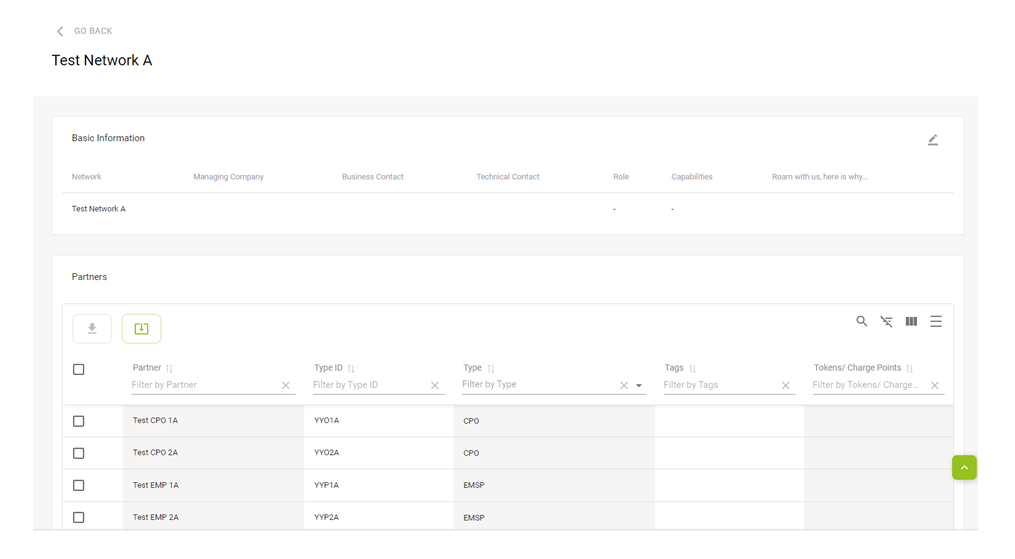Click Test EMP 1A partner cell
Screen dimensions: 1015x559
pos(214,485)
